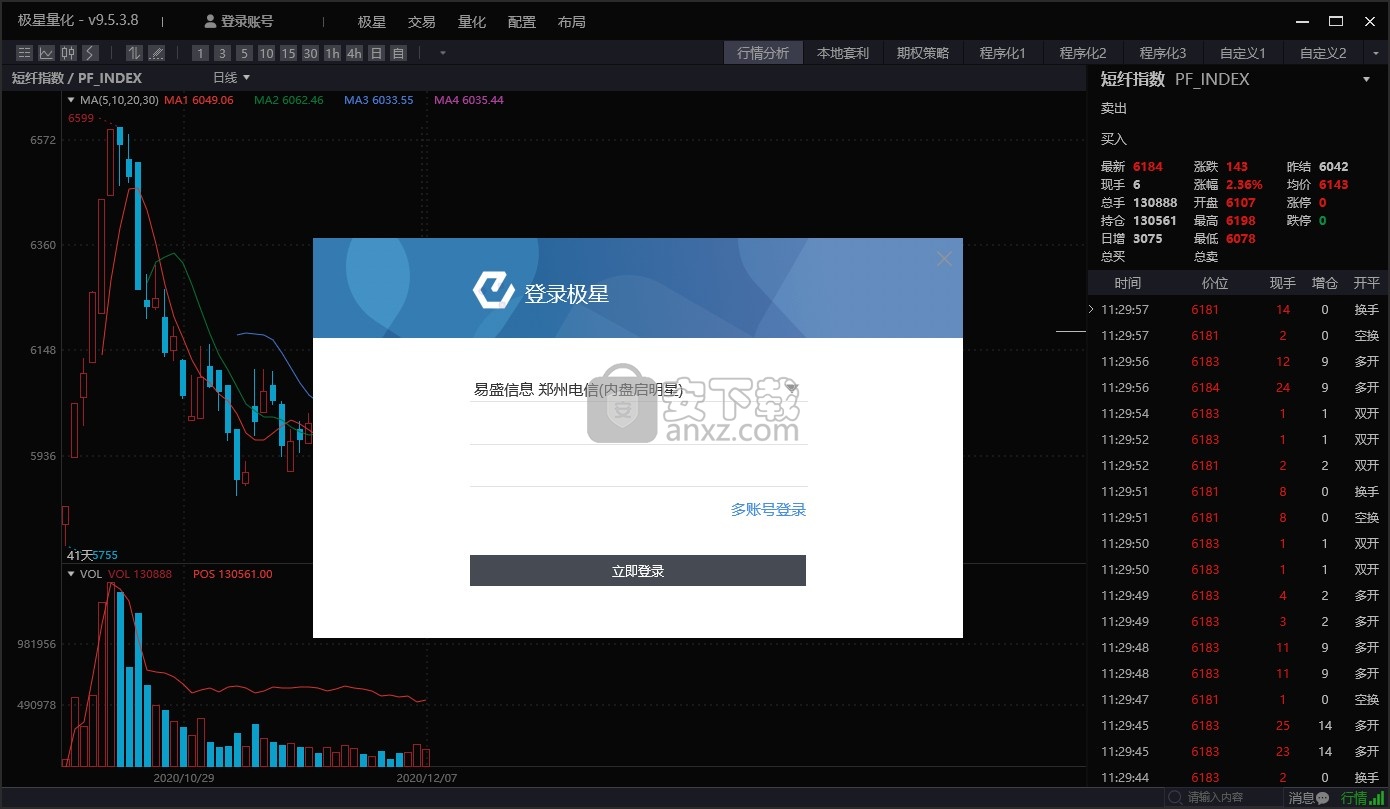Click the MA1 6049.06 indicator label
The image size is (1390, 809).
coord(199,100)
